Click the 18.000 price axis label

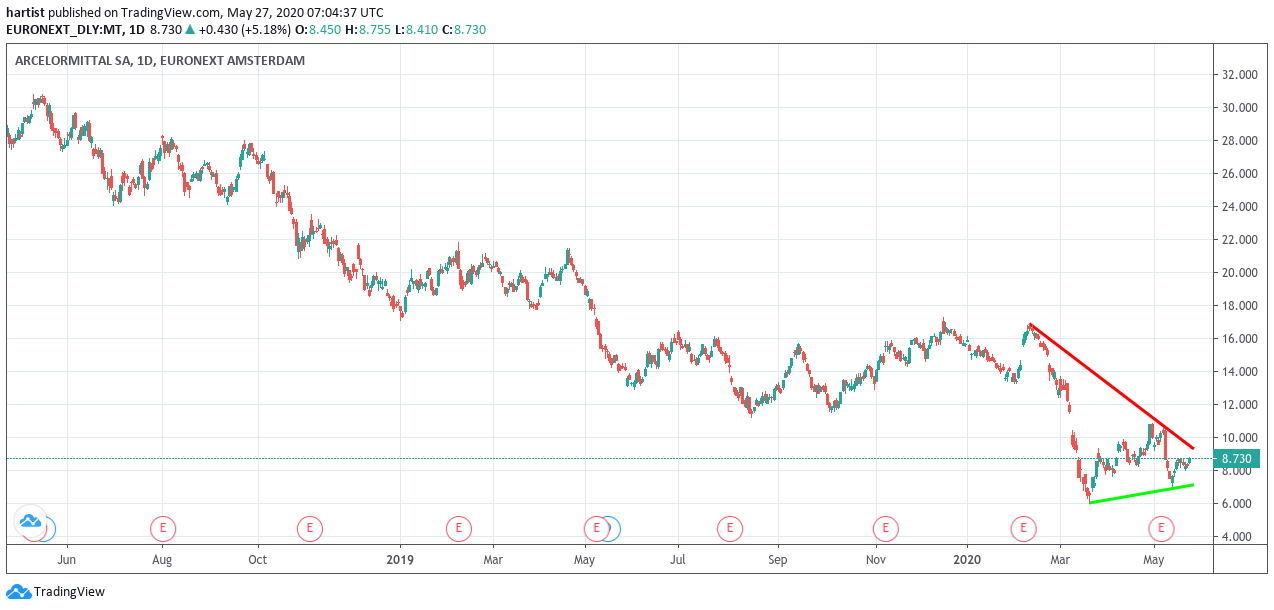pos(1238,306)
